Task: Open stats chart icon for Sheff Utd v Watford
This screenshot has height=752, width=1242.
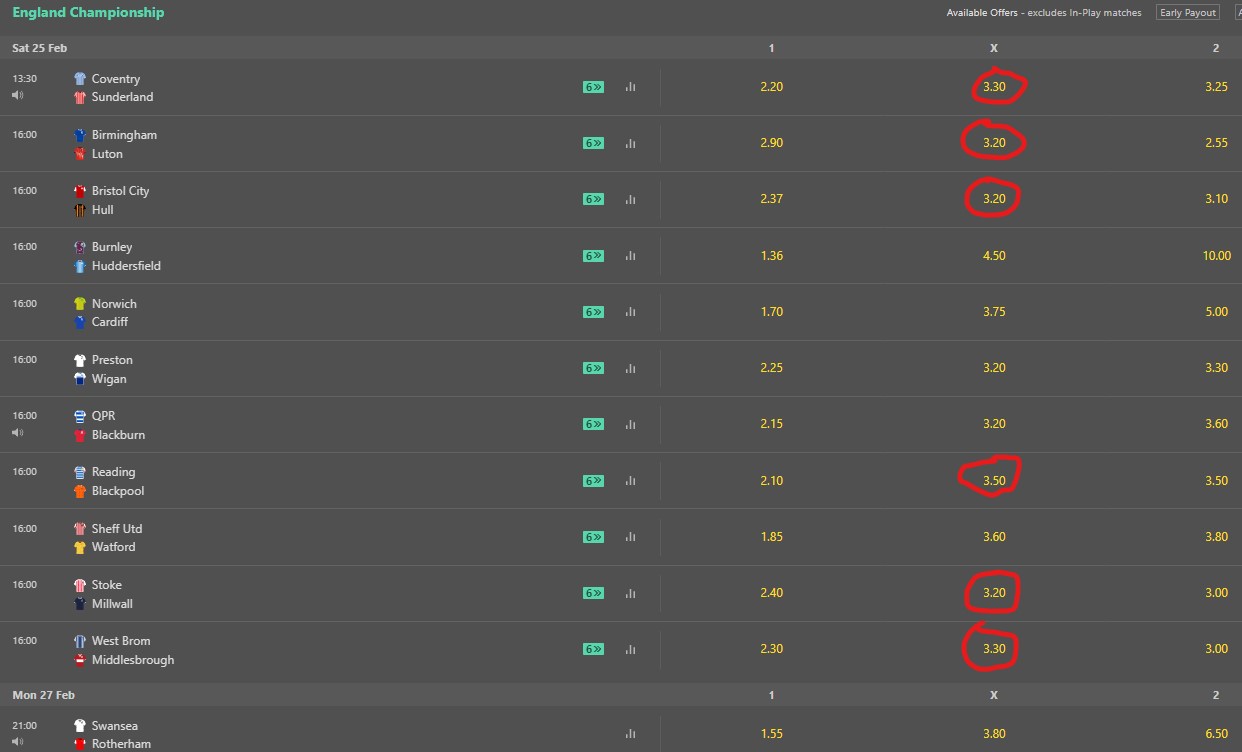Action: click(x=630, y=537)
